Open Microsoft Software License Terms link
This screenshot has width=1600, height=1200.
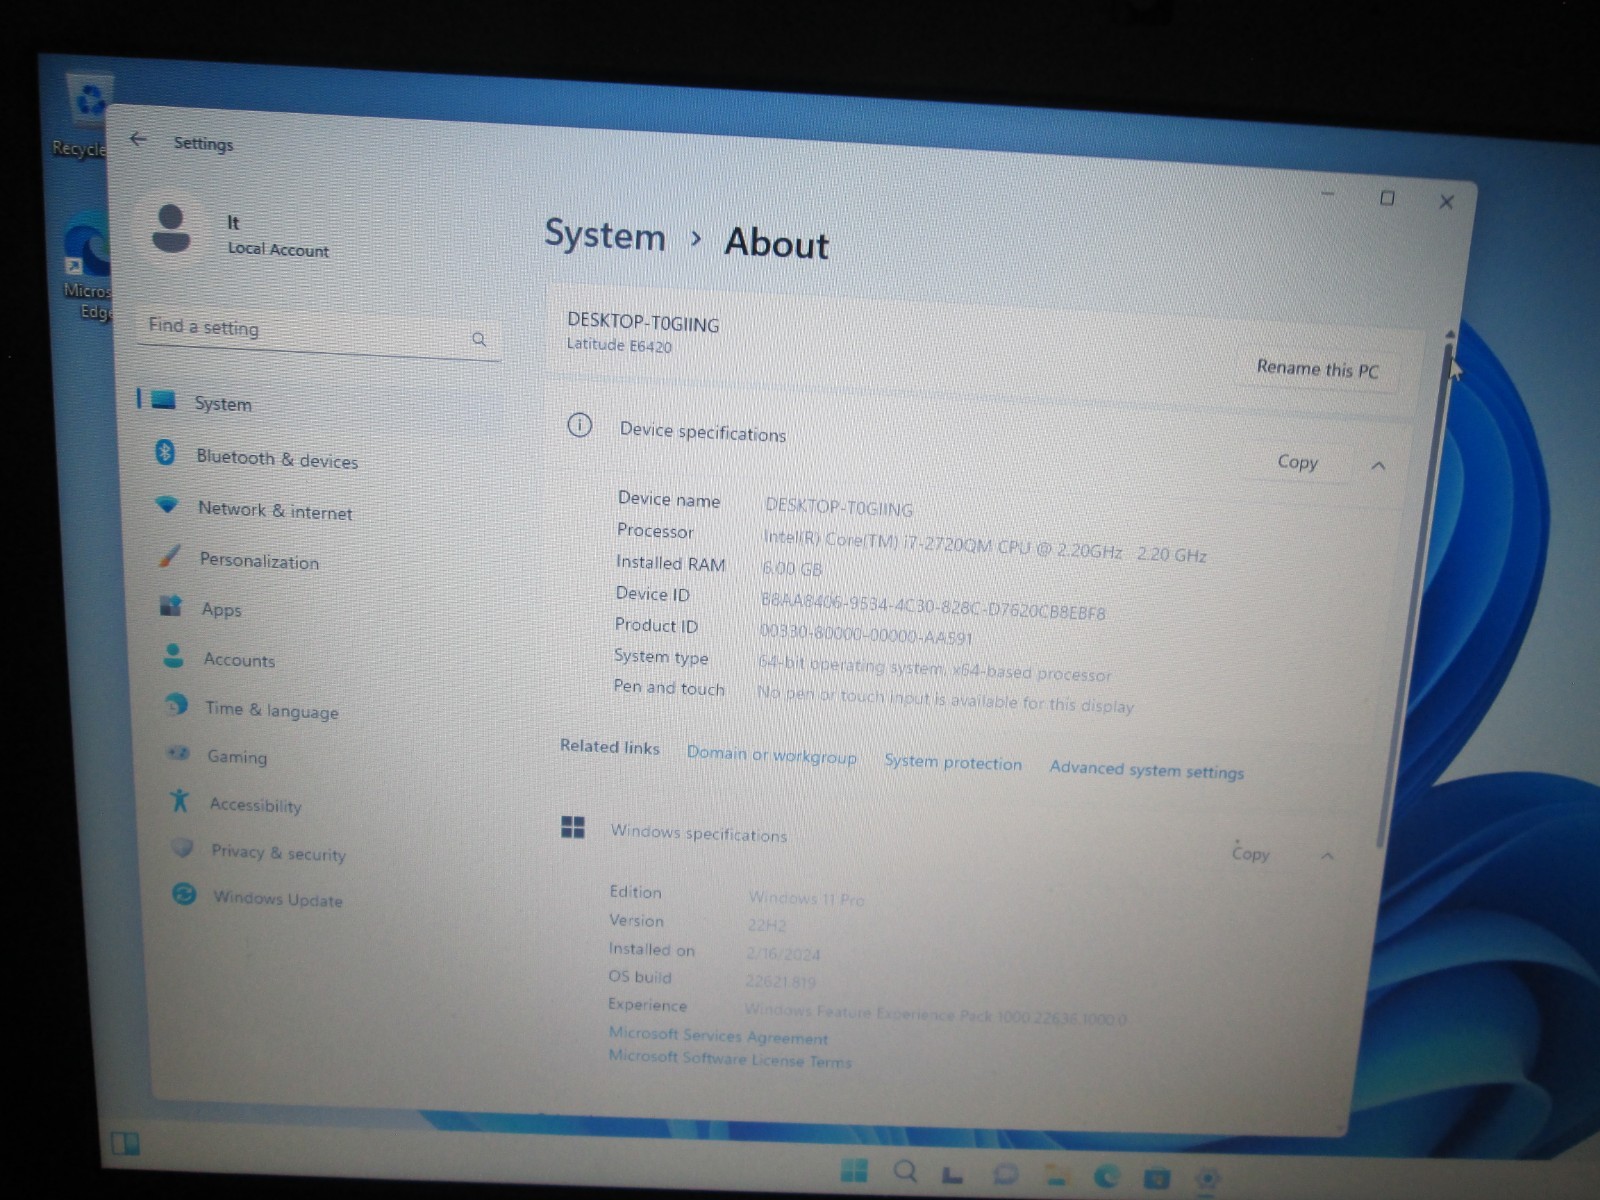pos(730,1058)
